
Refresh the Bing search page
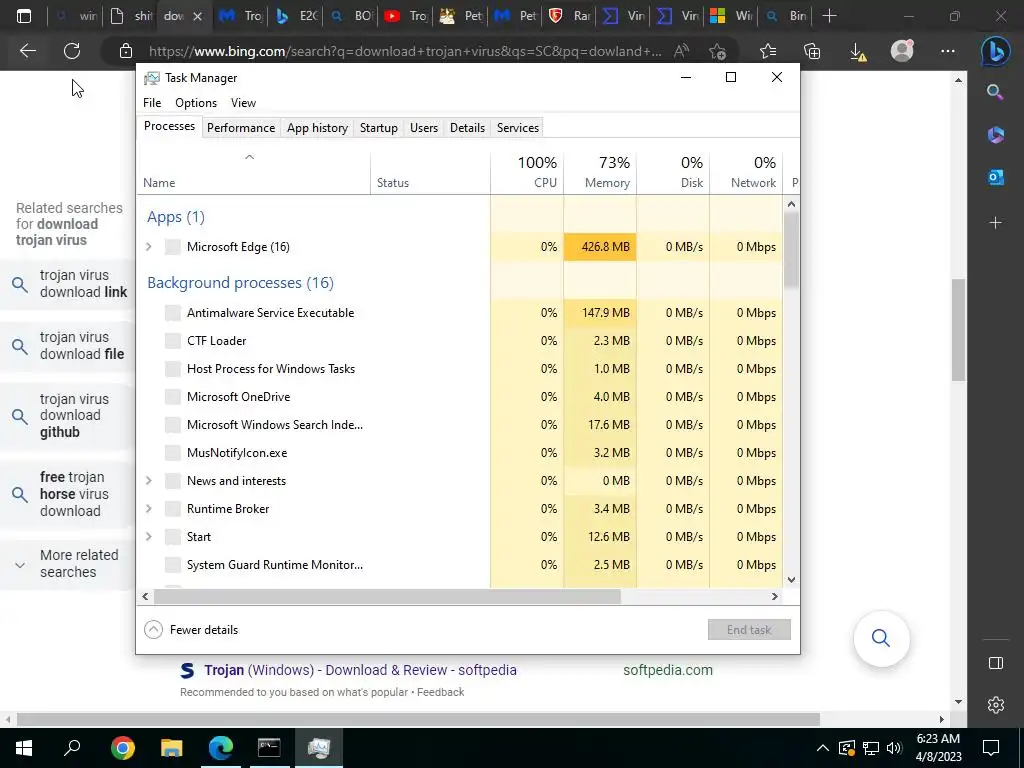(x=72, y=51)
